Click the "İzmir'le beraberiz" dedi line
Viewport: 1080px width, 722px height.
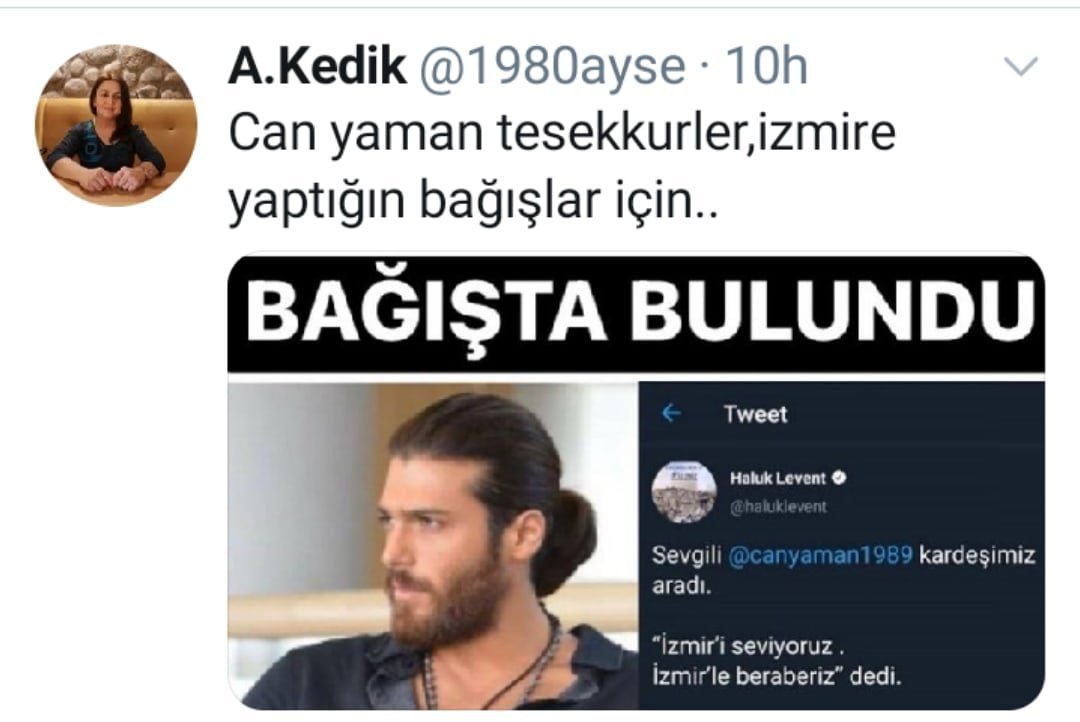tap(776, 676)
